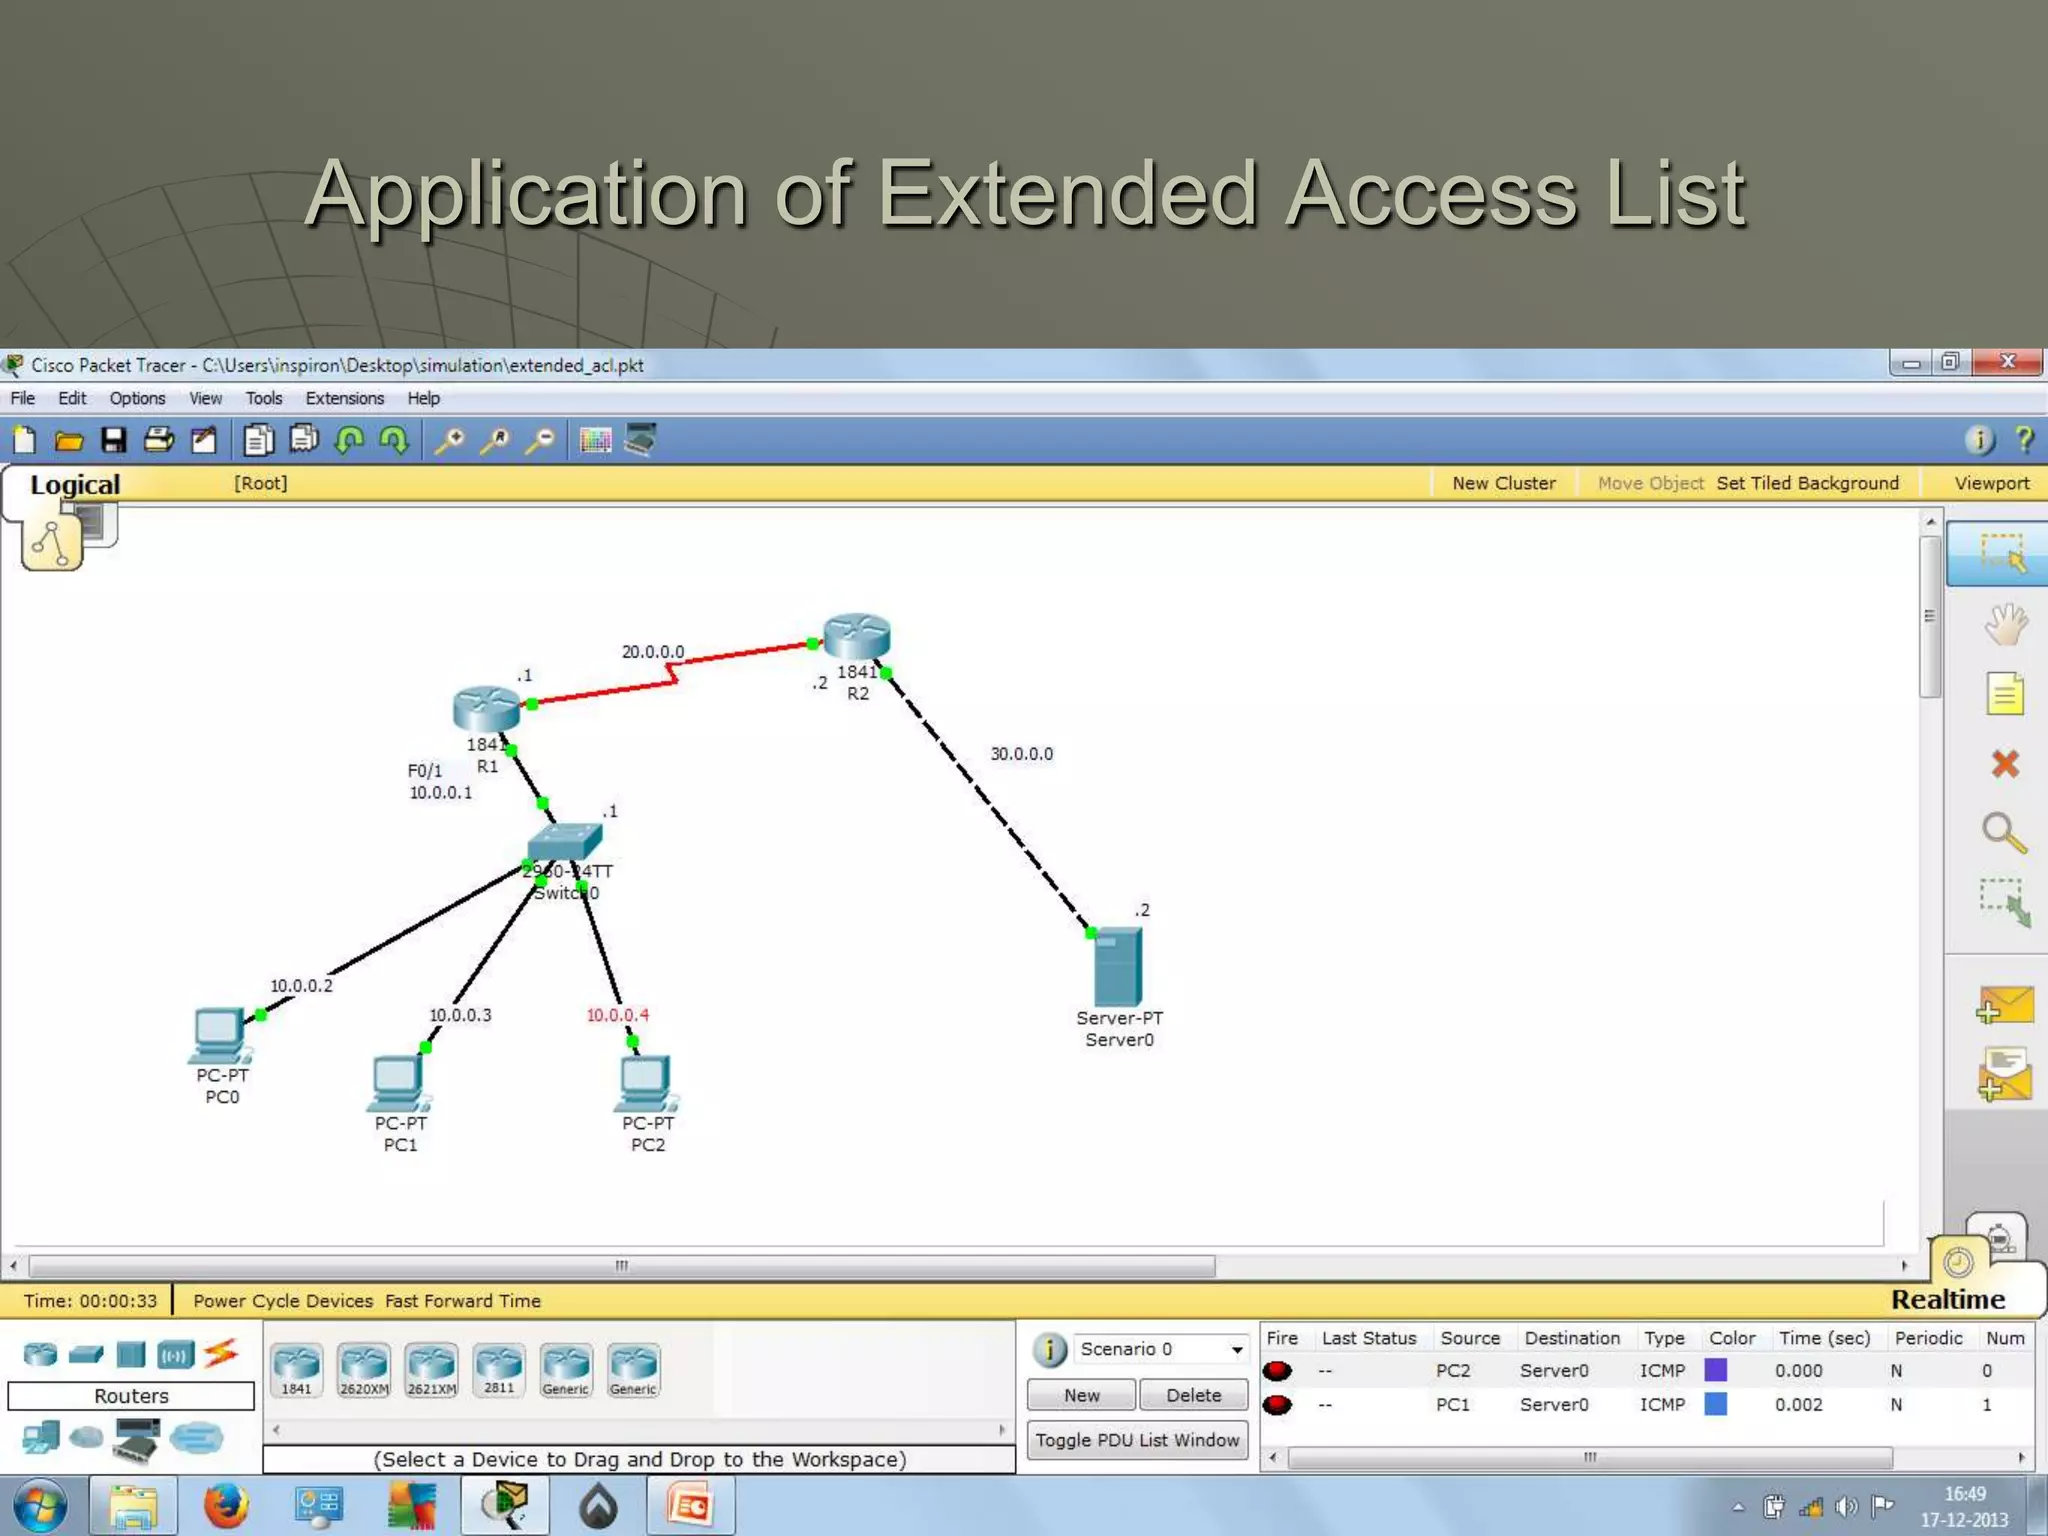Click the Network Information i icon
Image resolution: width=2048 pixels, height=1536 pixels.
coord(1980,440)
